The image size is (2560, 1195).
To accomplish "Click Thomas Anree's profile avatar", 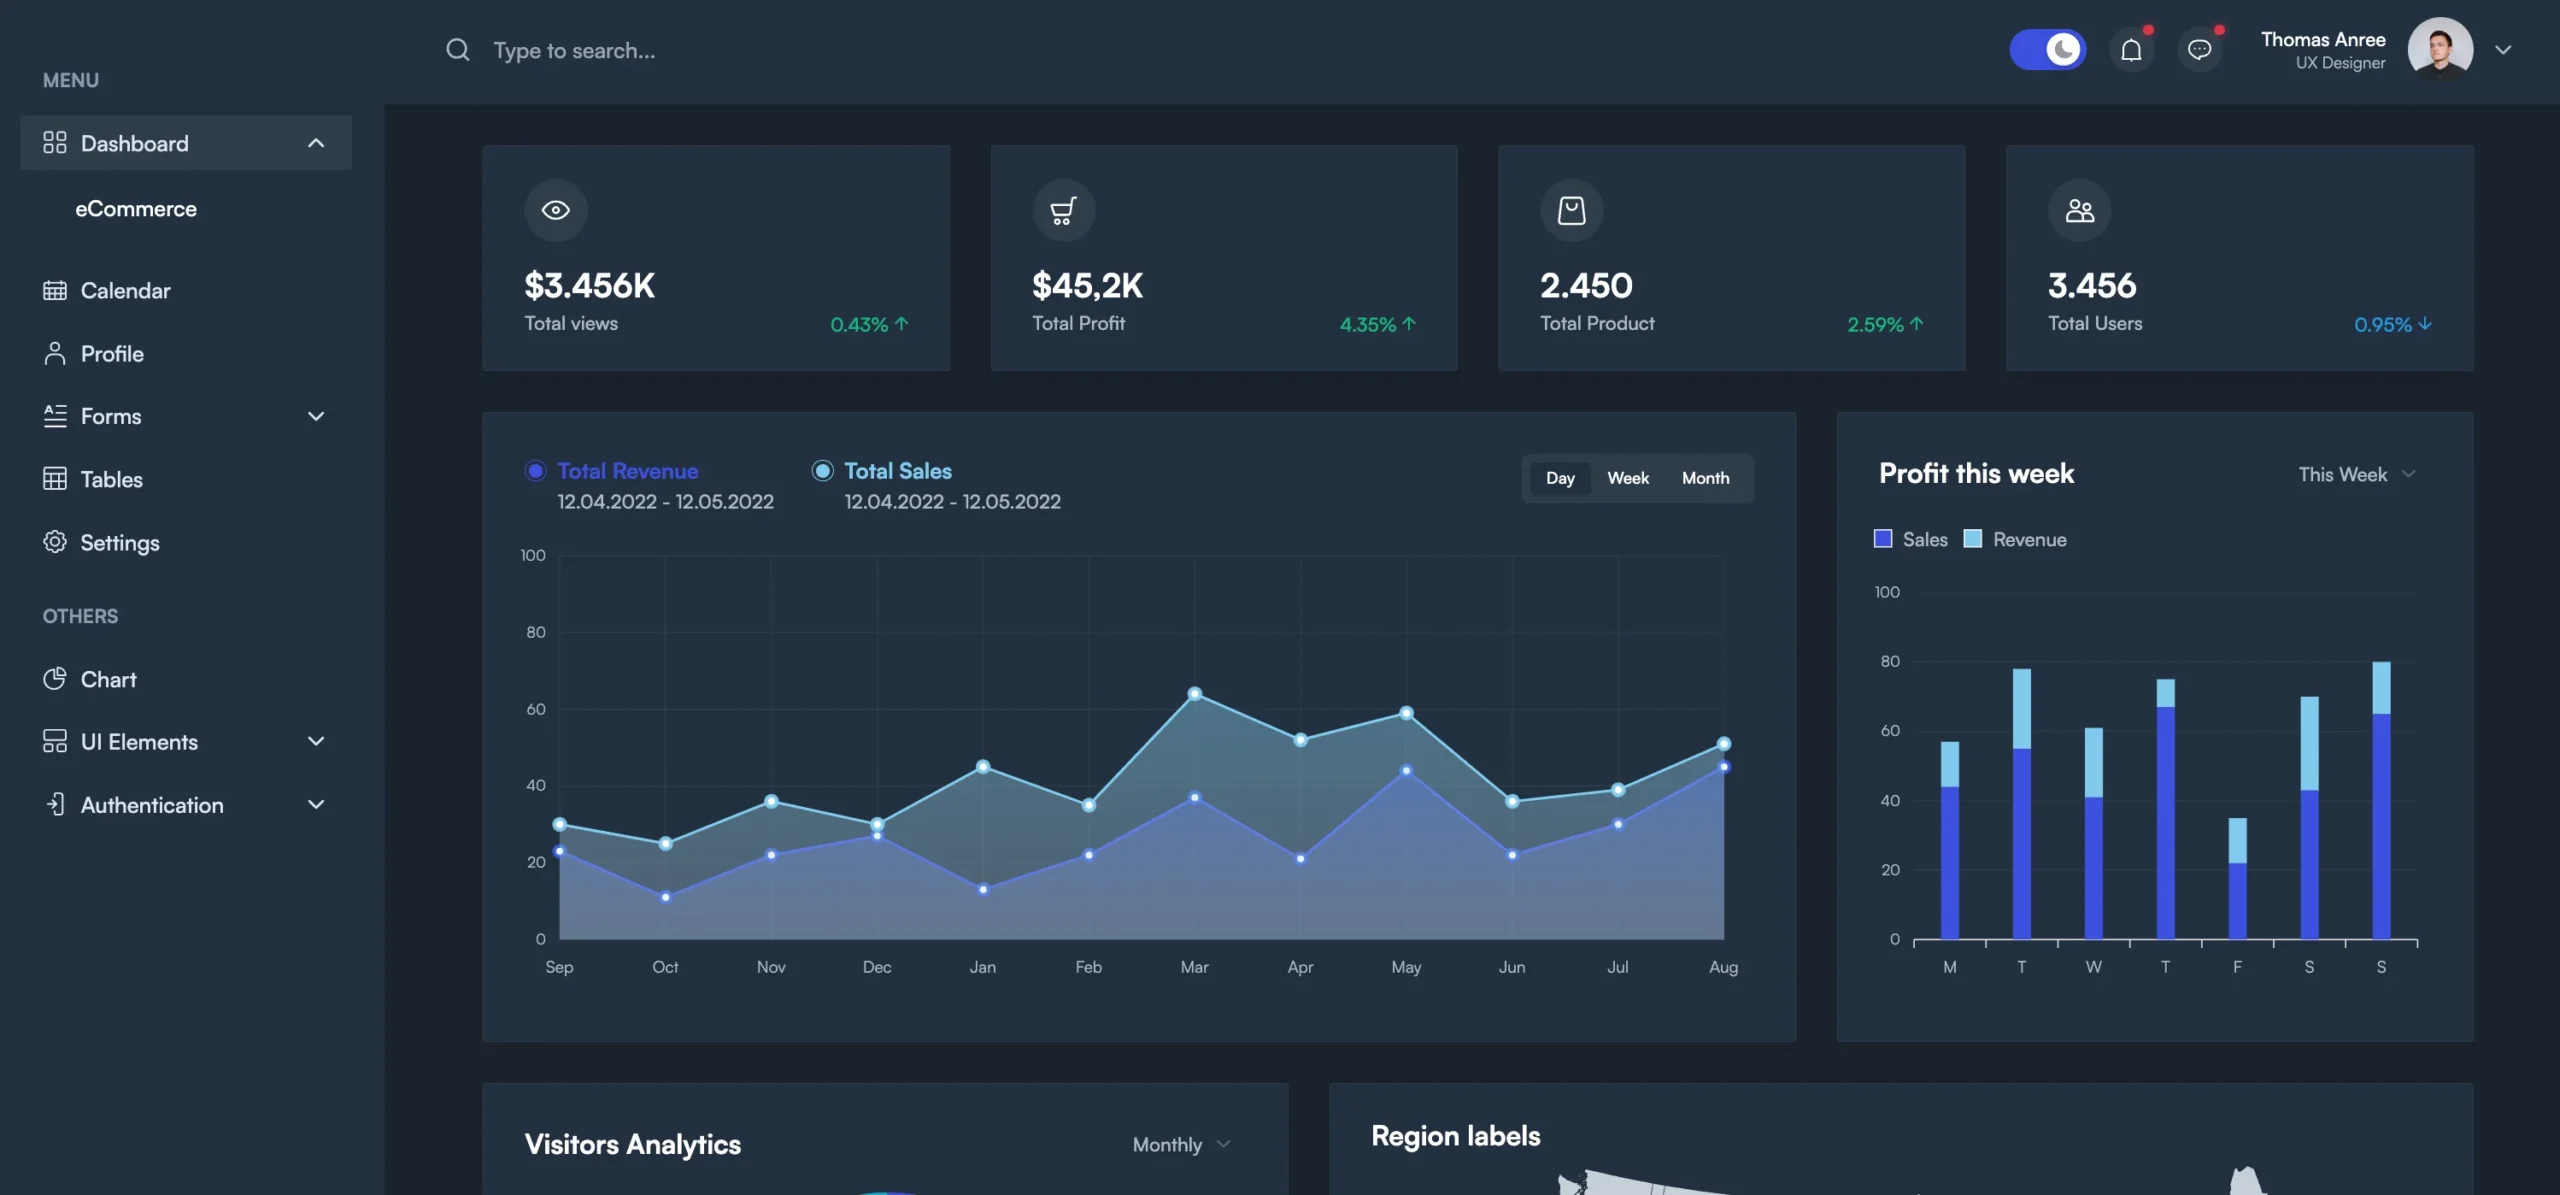I will point(2440,47).
